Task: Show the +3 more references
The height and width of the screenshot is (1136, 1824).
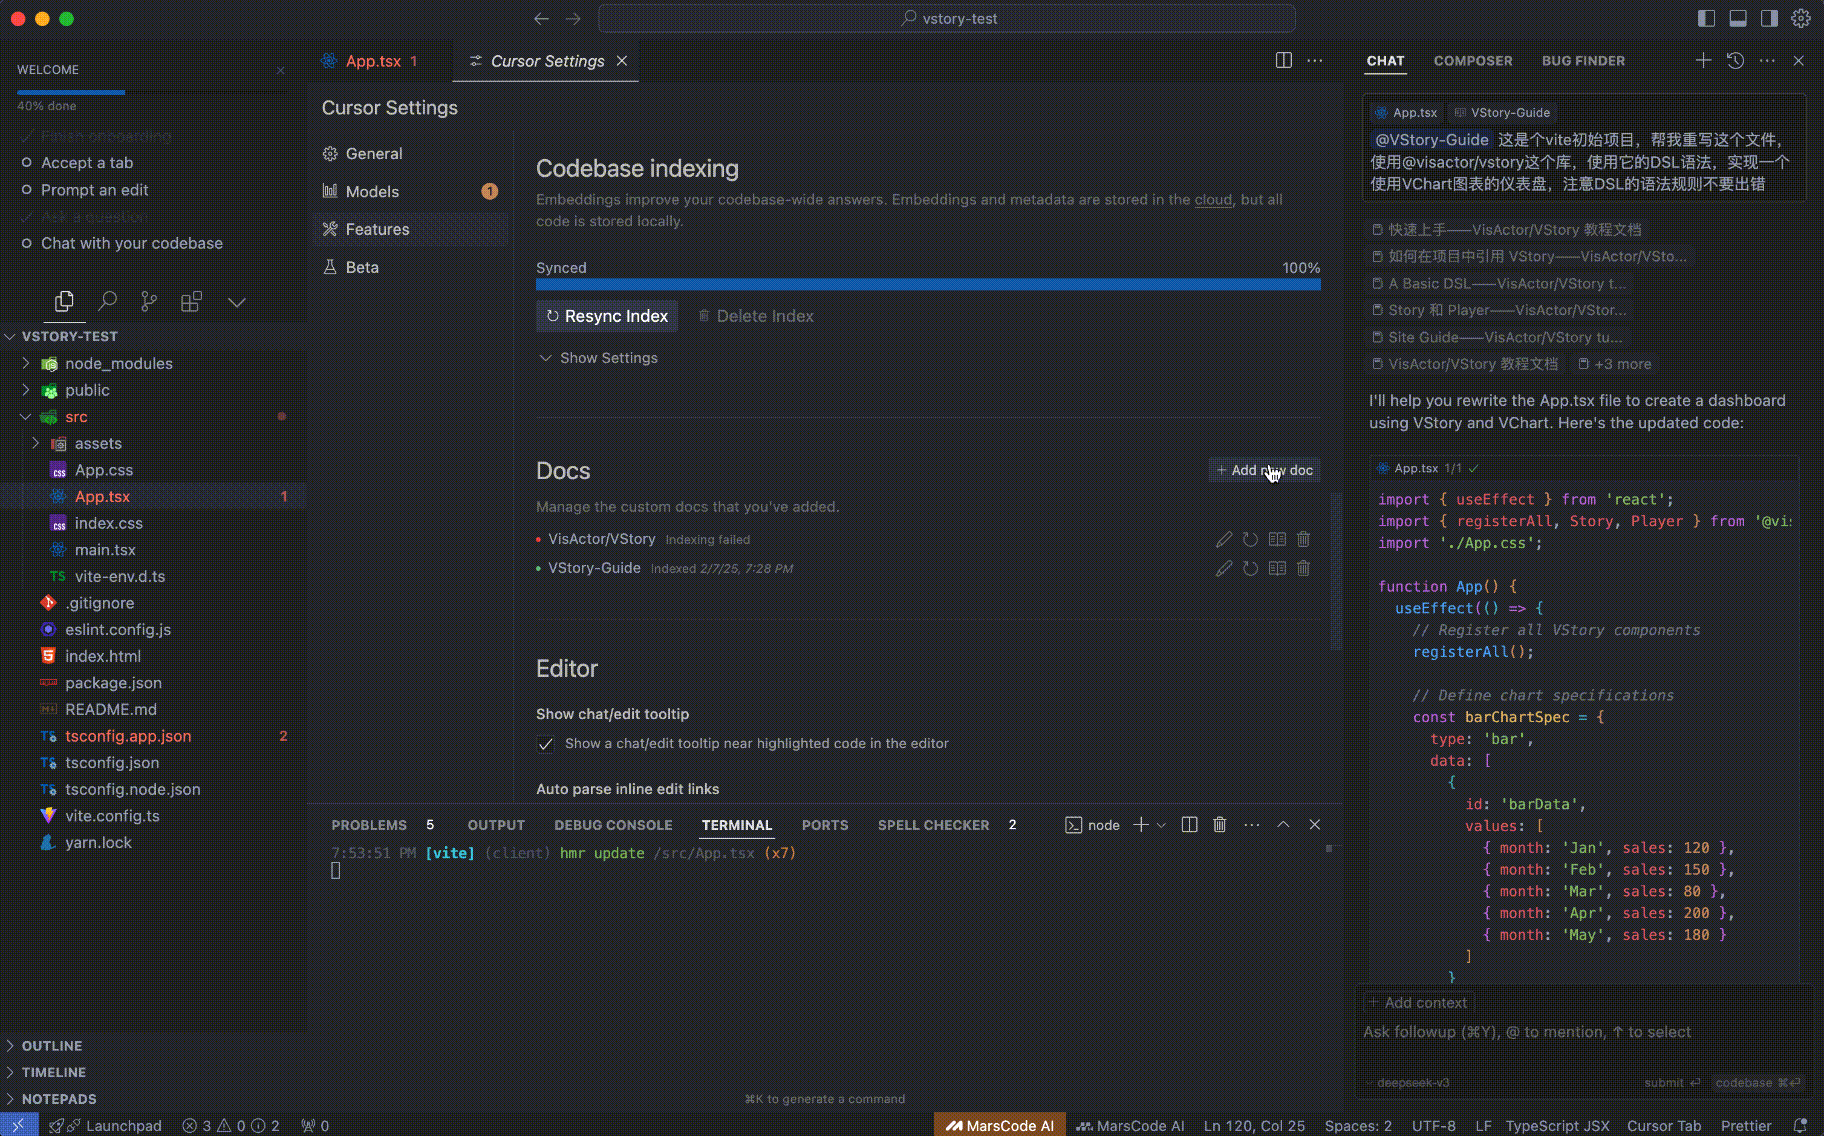Action: point(1614,364)
